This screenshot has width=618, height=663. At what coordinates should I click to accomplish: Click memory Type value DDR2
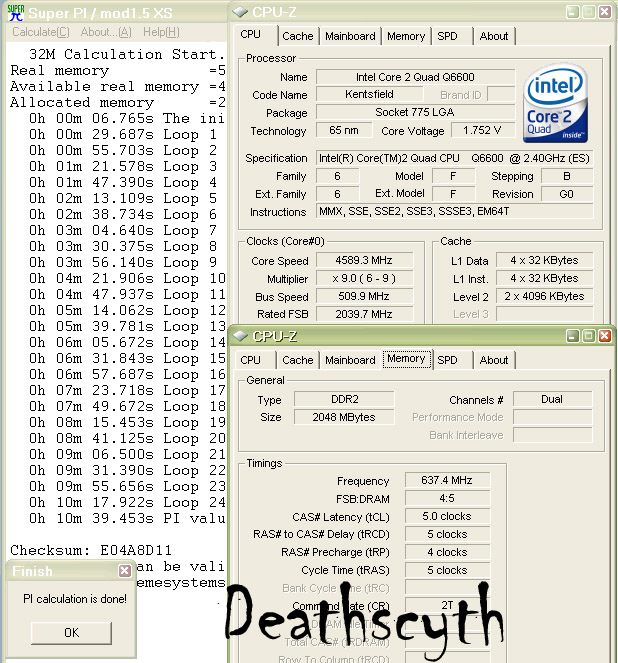click(x=345, y=399)
